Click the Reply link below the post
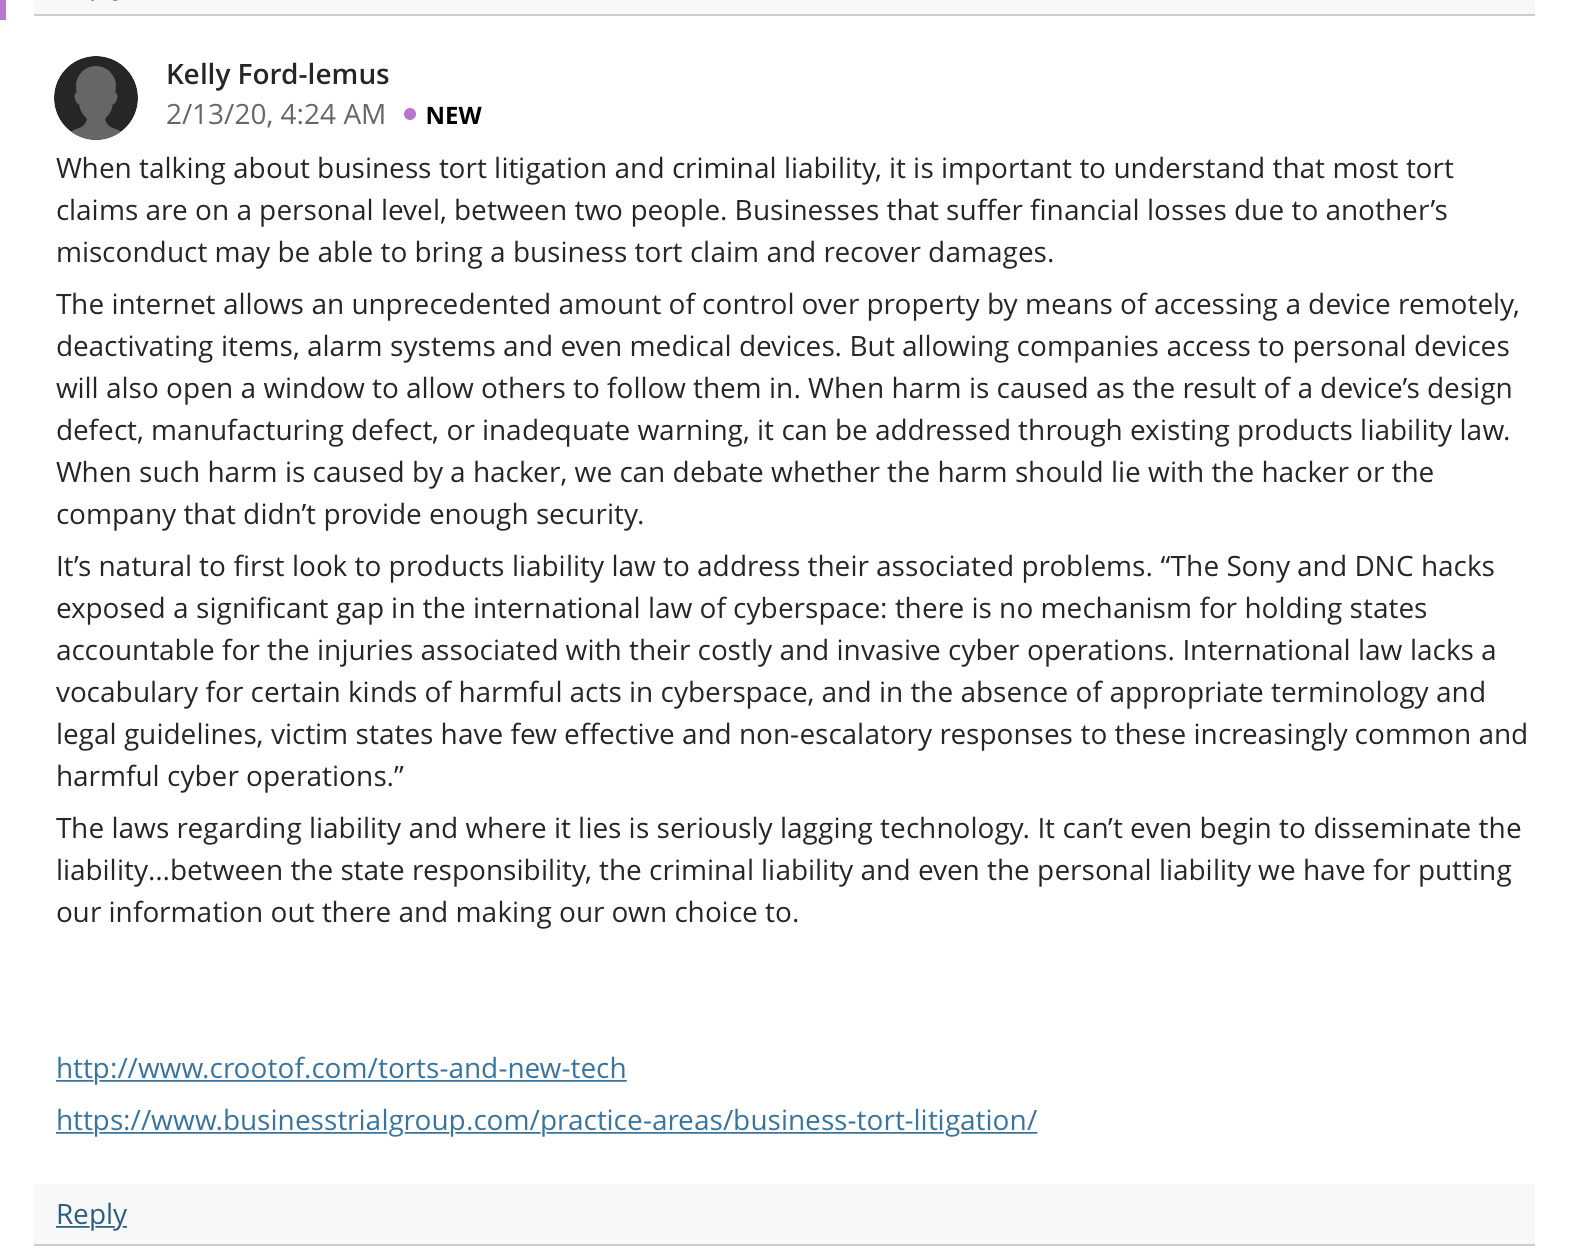This screenshot has width=1574, height=1254. 91,1214
